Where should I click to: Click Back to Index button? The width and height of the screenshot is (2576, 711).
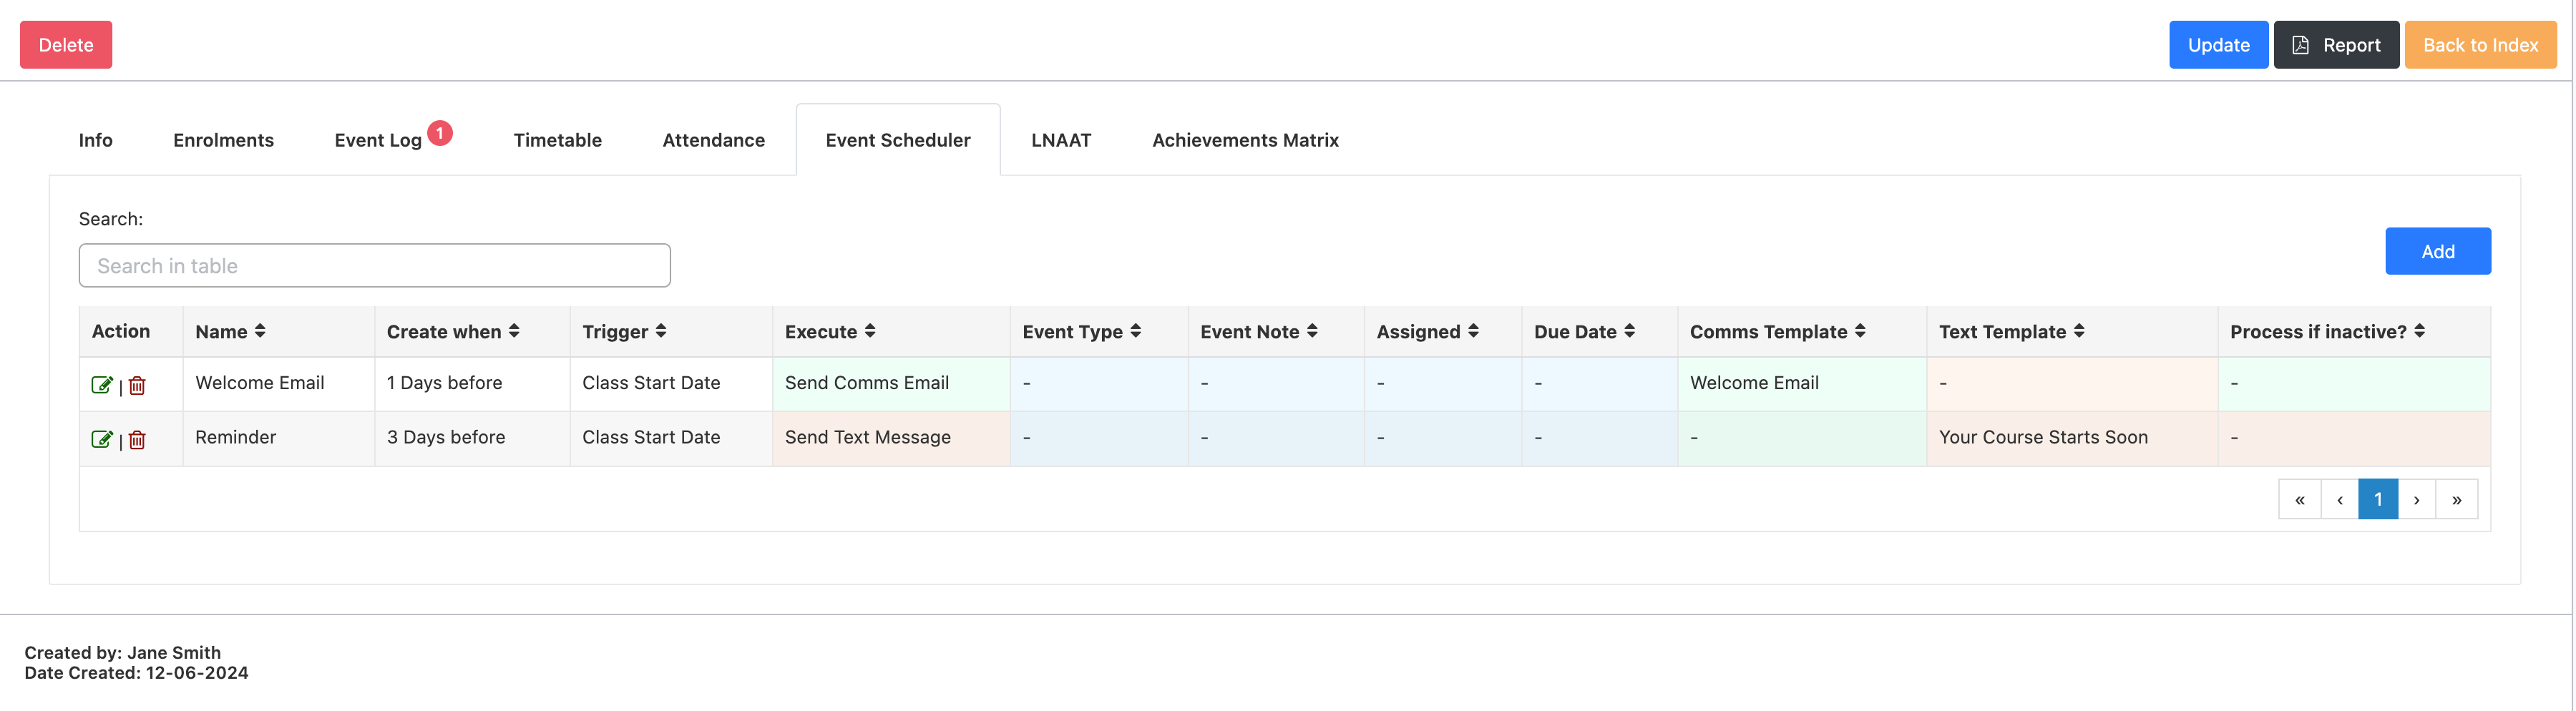(2480, 45)
